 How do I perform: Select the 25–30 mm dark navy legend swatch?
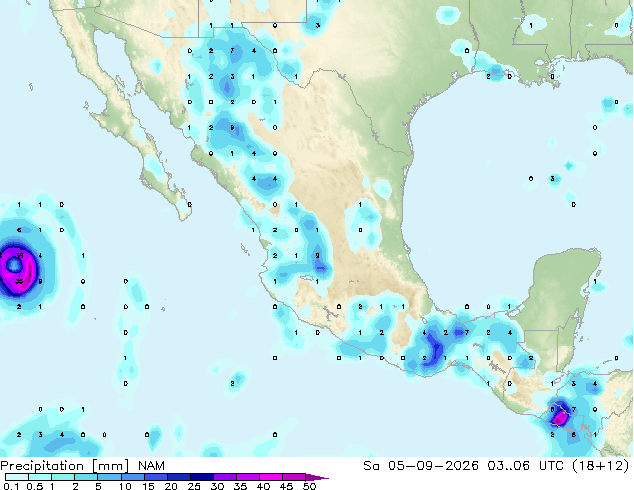202,477
